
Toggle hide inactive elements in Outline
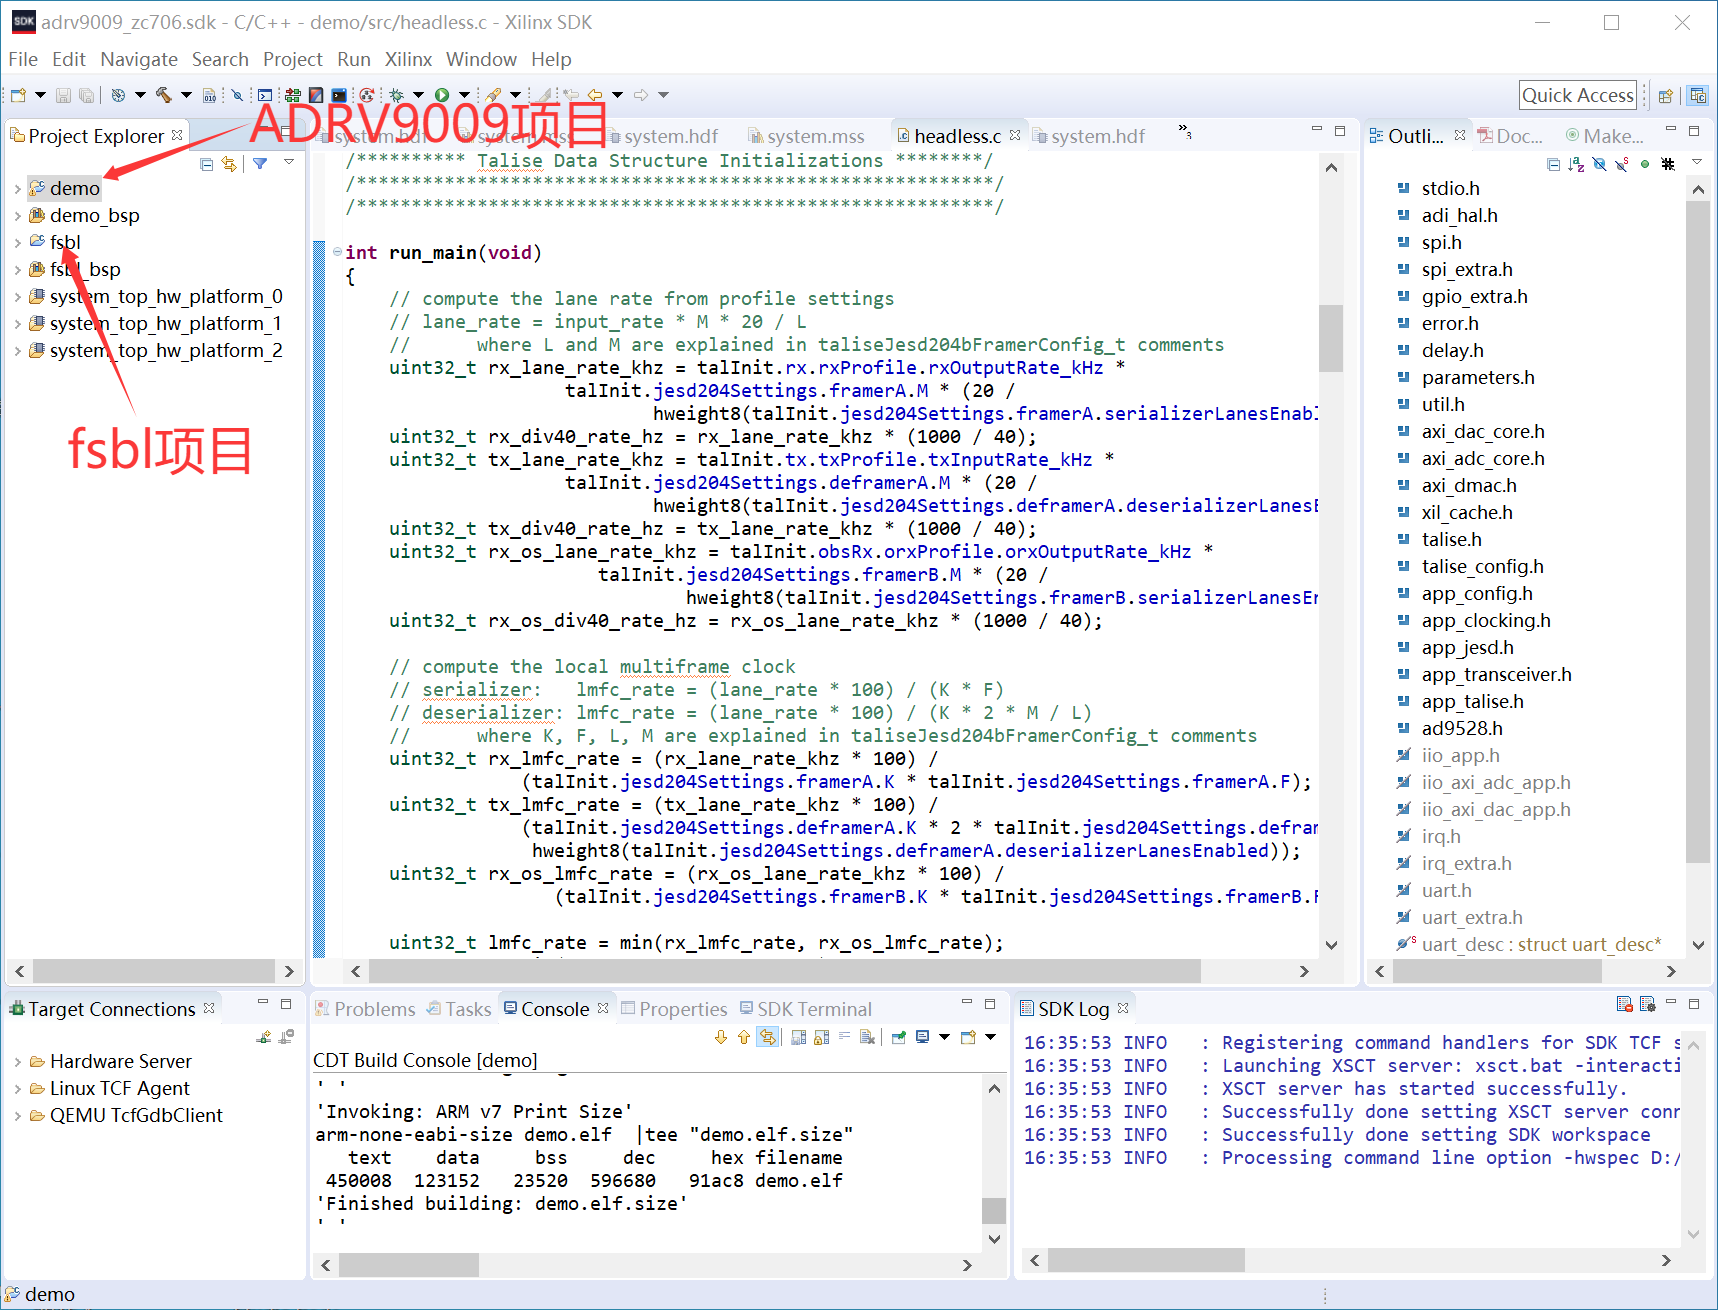point(1668,164)
